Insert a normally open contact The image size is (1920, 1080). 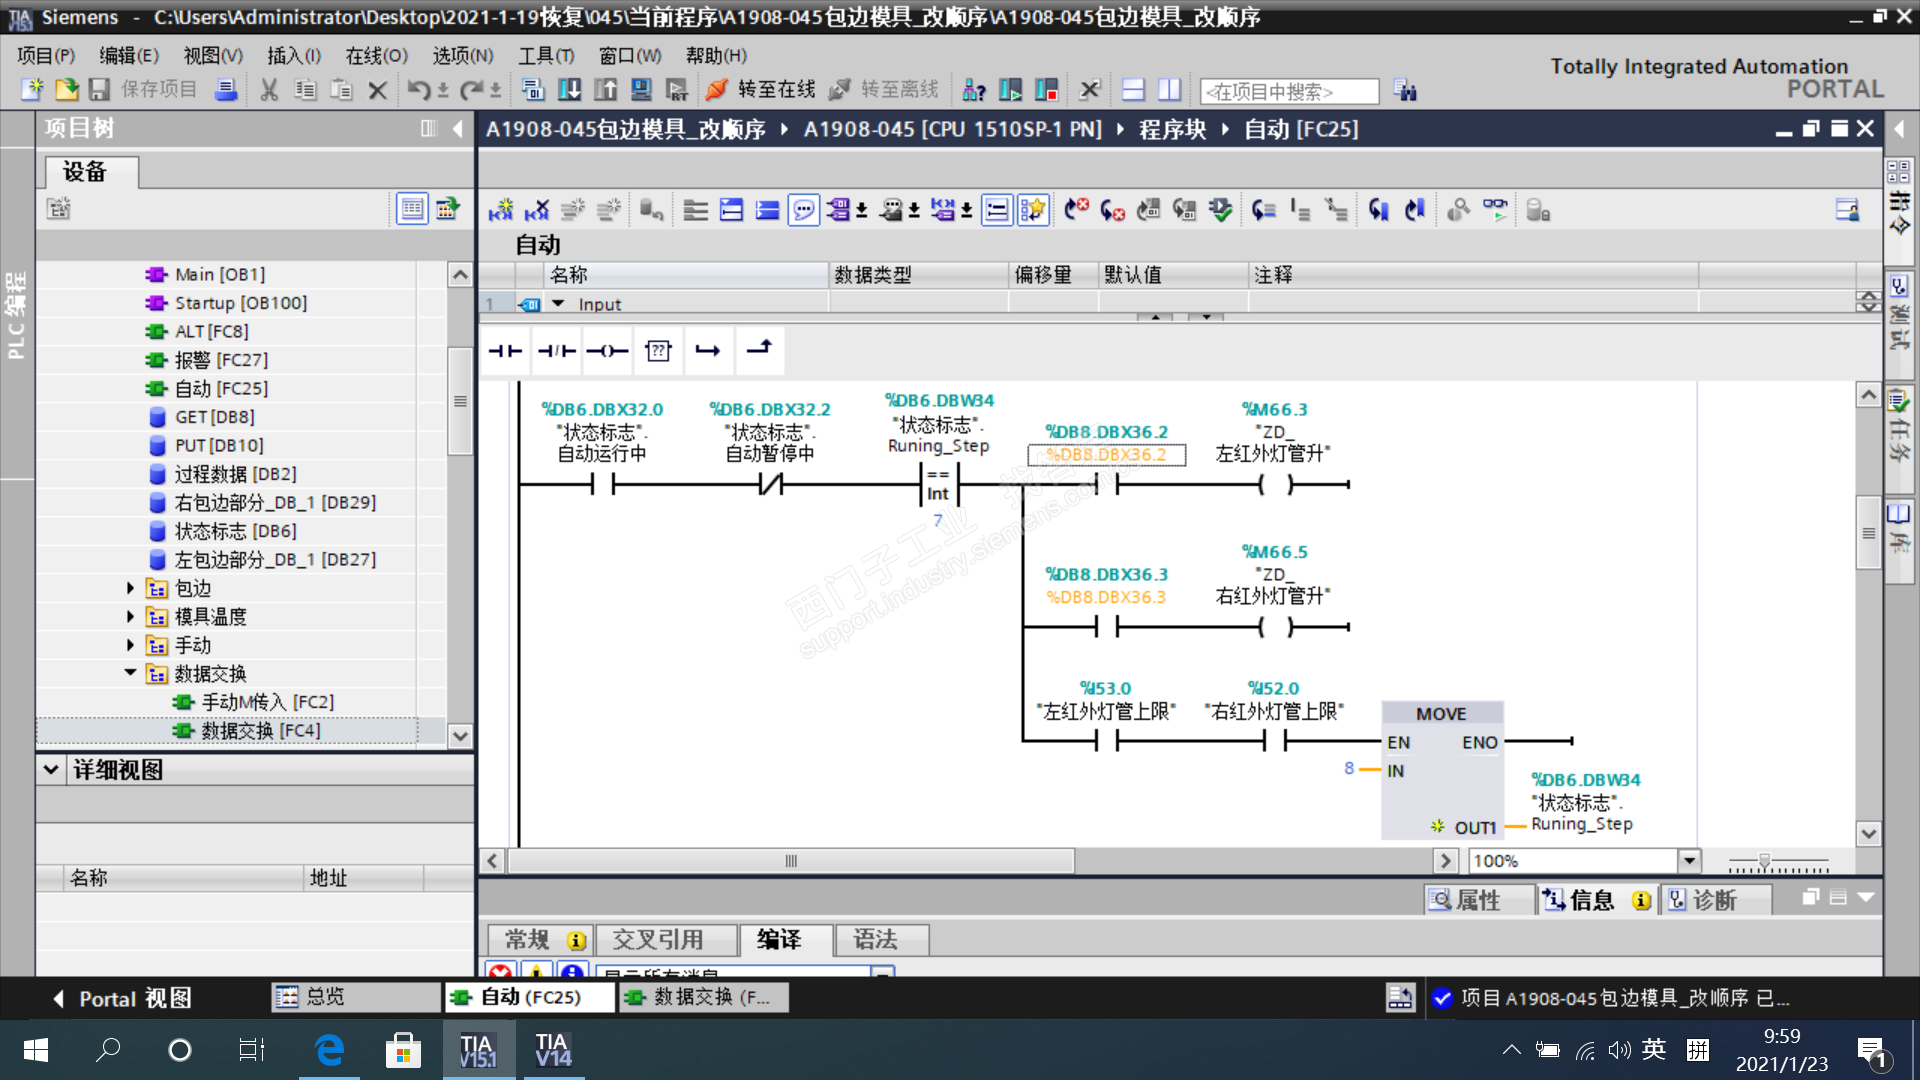point(505,351)
